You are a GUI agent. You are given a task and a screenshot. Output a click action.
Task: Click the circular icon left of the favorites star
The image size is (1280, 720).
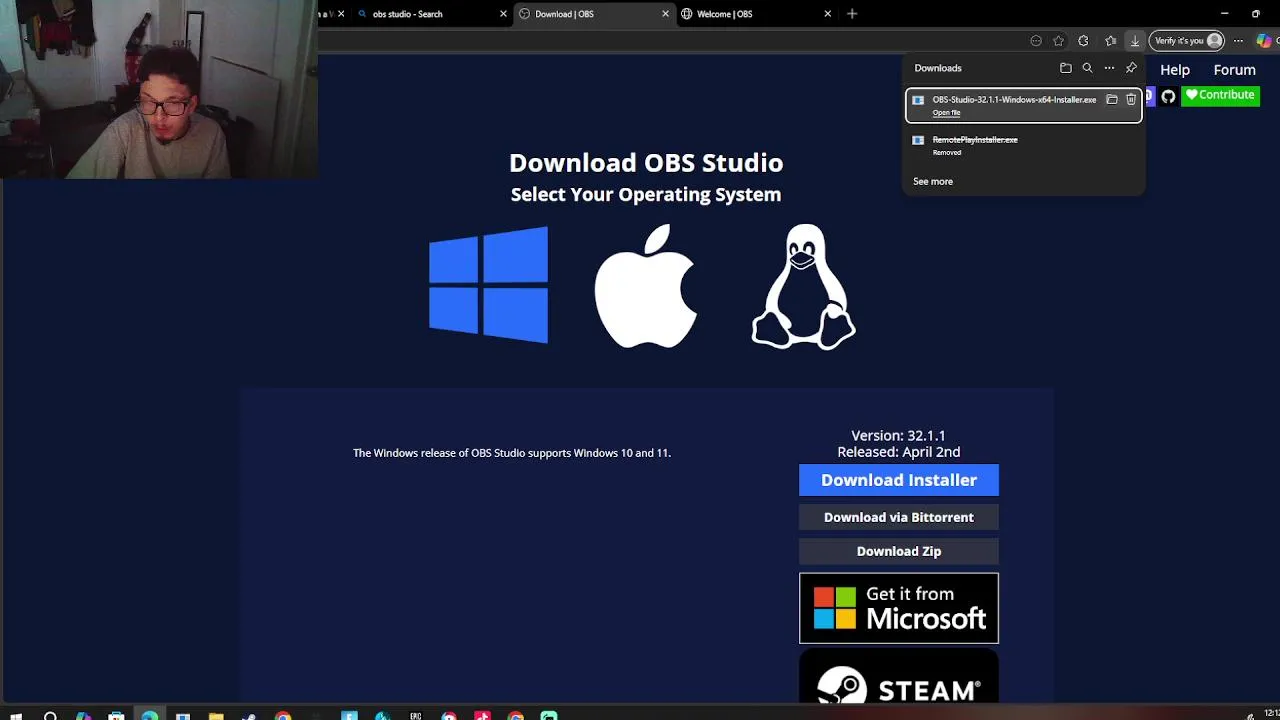(x=1036, y=41)
